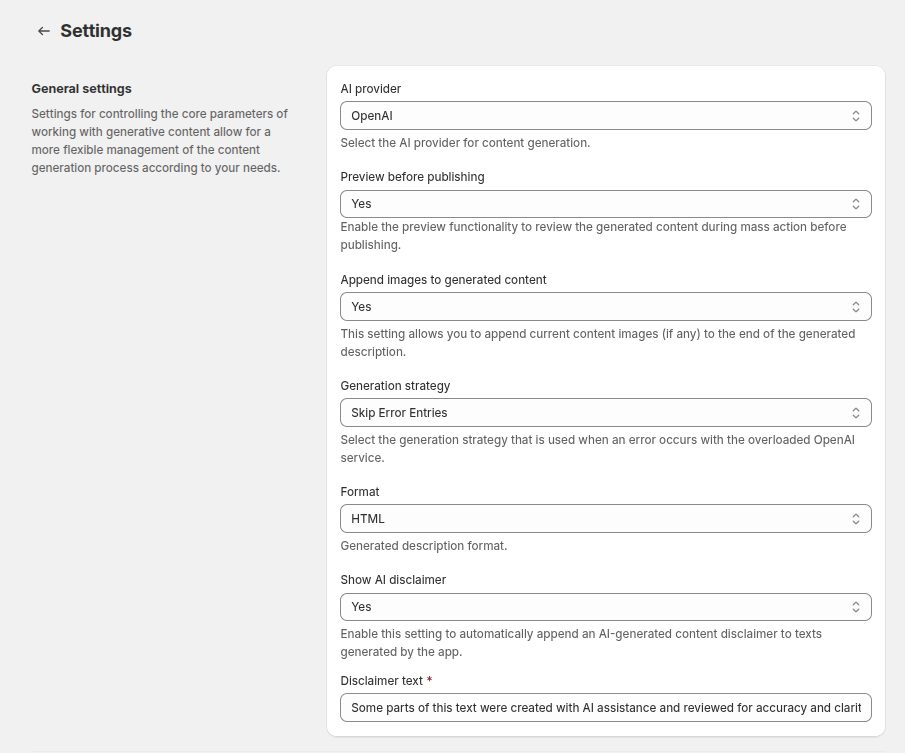Click the chevron icon in AI provider field
Viewport: 905px width, 753px height.
(x=855, y=116)
